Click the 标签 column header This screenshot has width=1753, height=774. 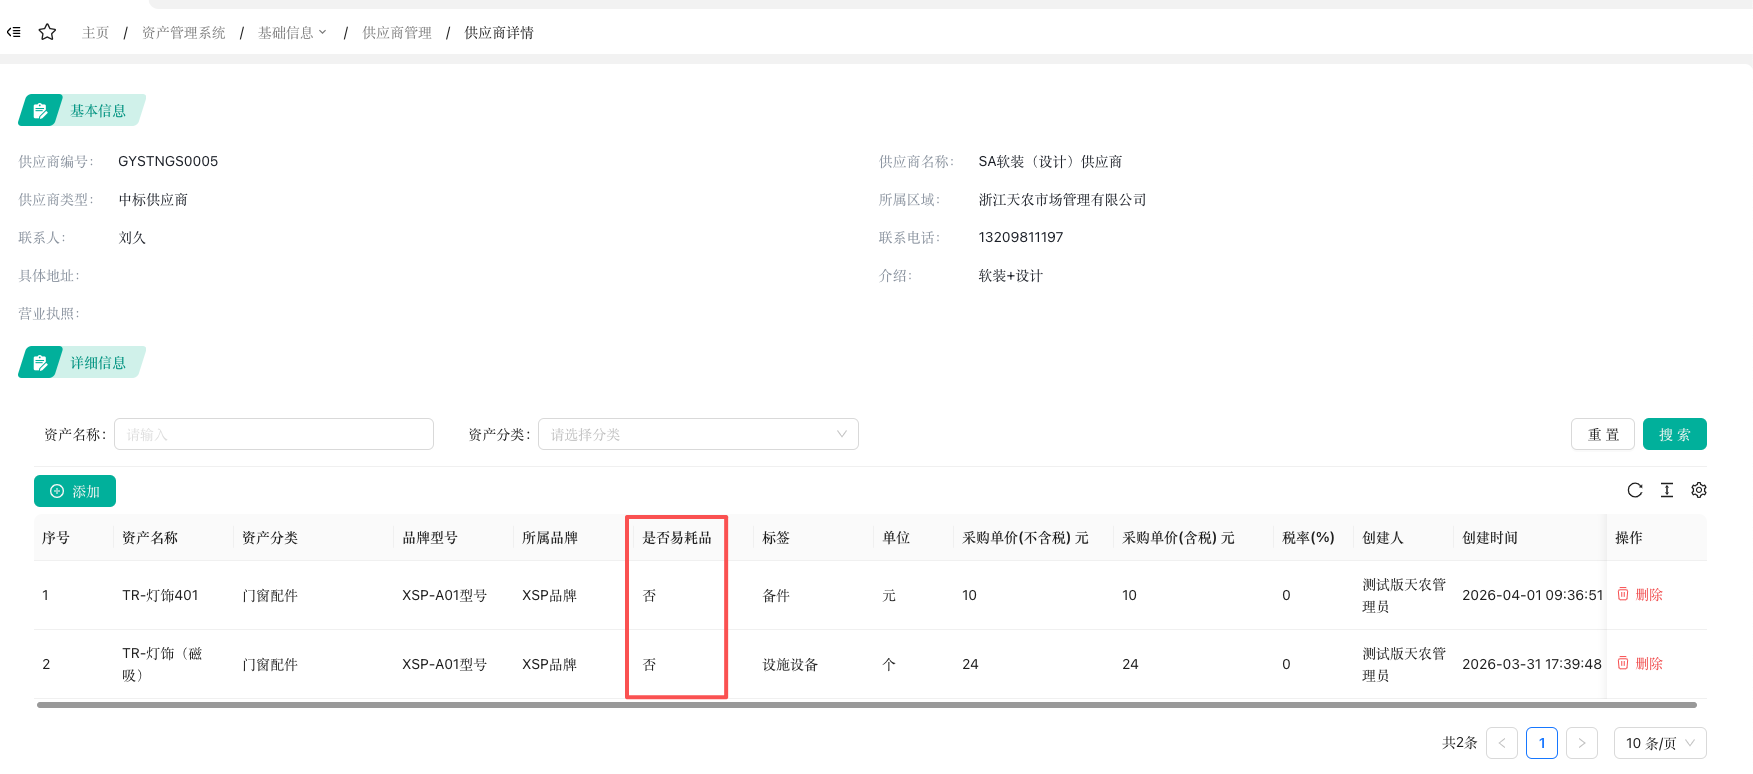tap(776, 538)
